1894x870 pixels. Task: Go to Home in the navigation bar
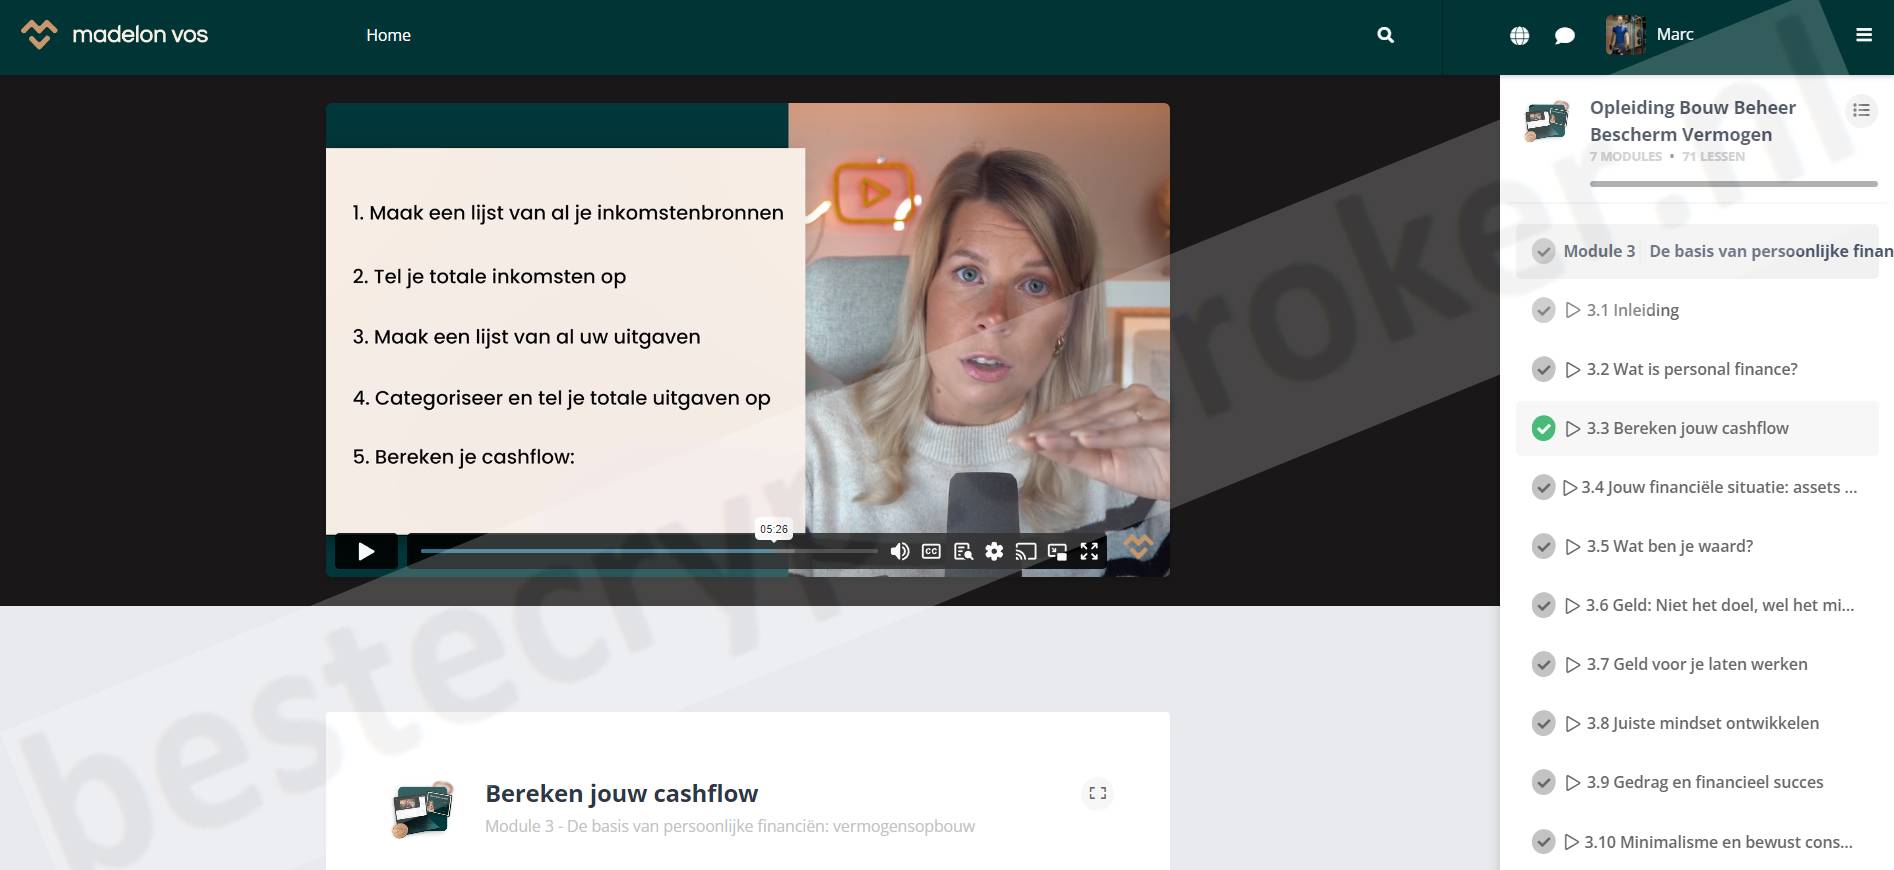point(388,35)
